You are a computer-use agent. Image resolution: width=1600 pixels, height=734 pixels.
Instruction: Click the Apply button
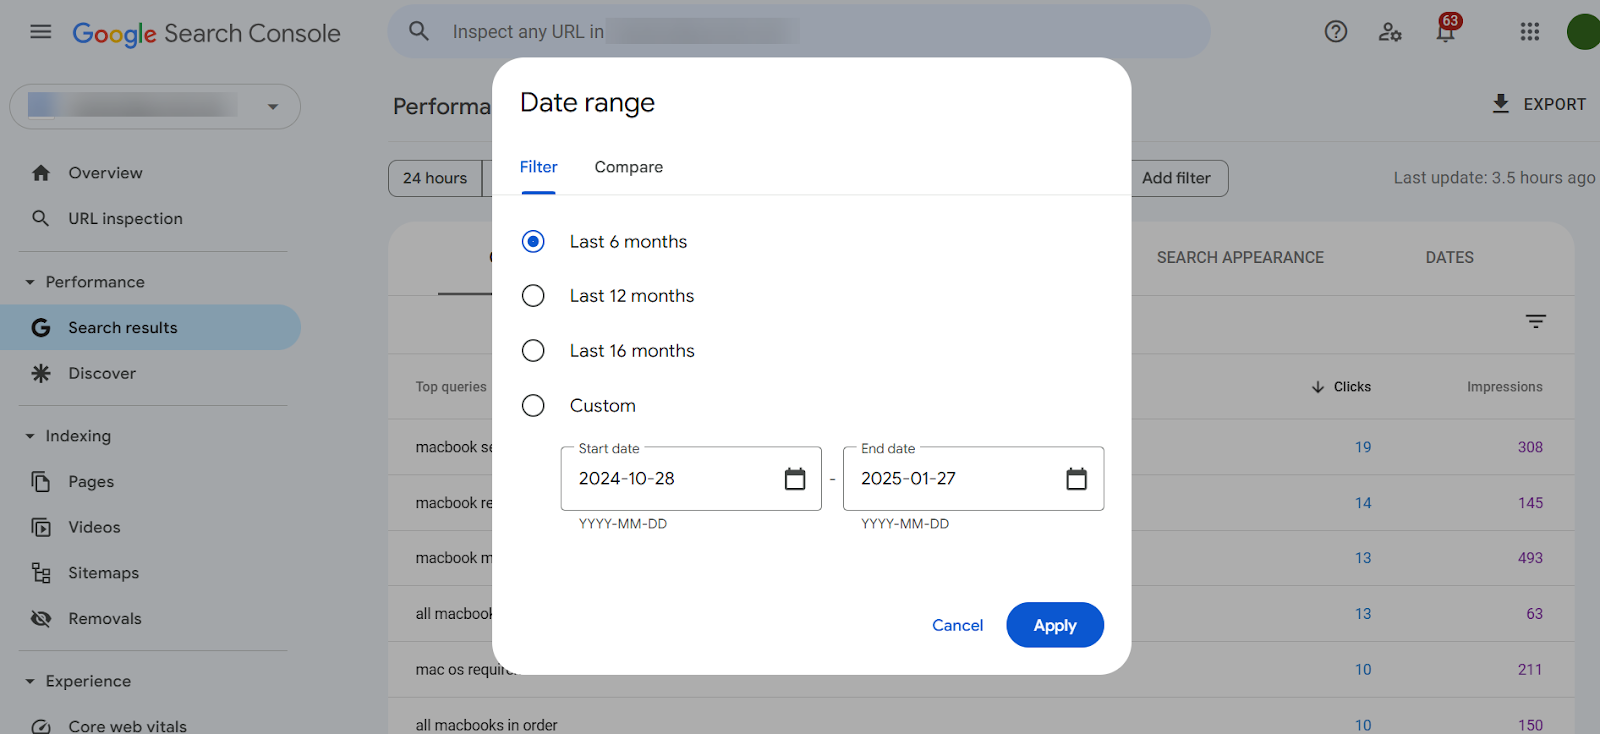[1055, 625]
